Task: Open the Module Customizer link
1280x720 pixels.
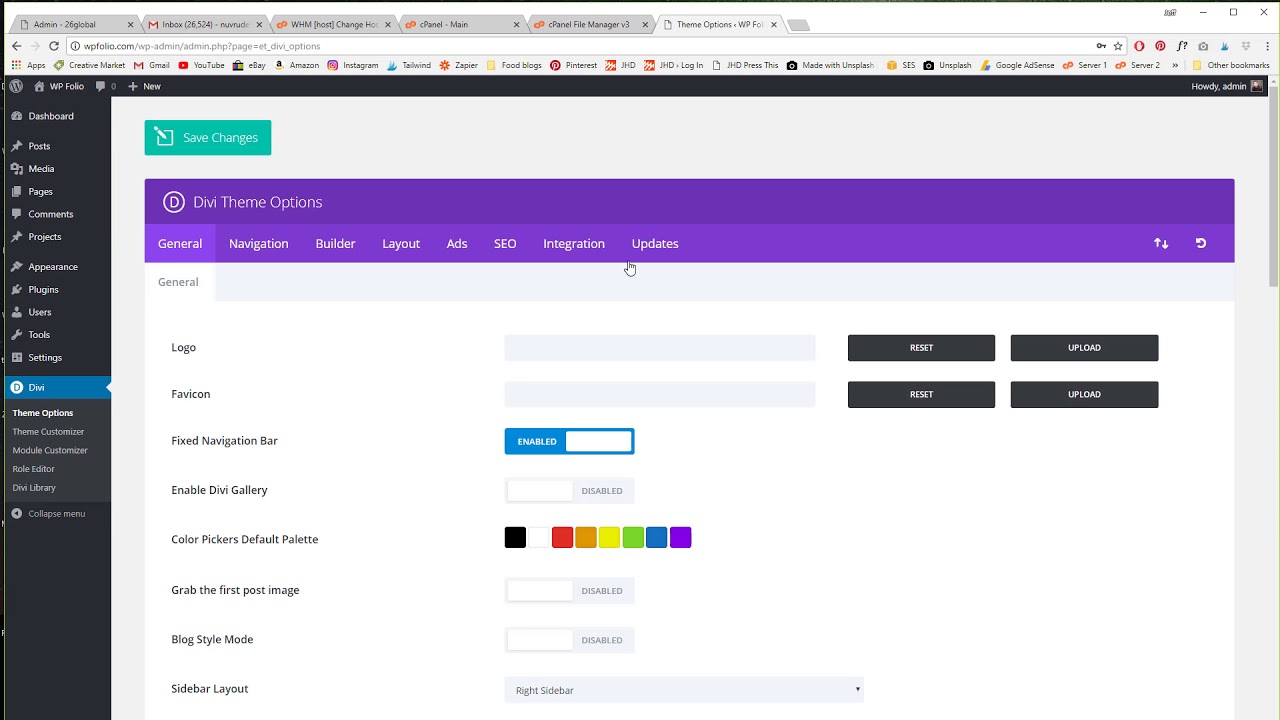Action: (50, 450)
